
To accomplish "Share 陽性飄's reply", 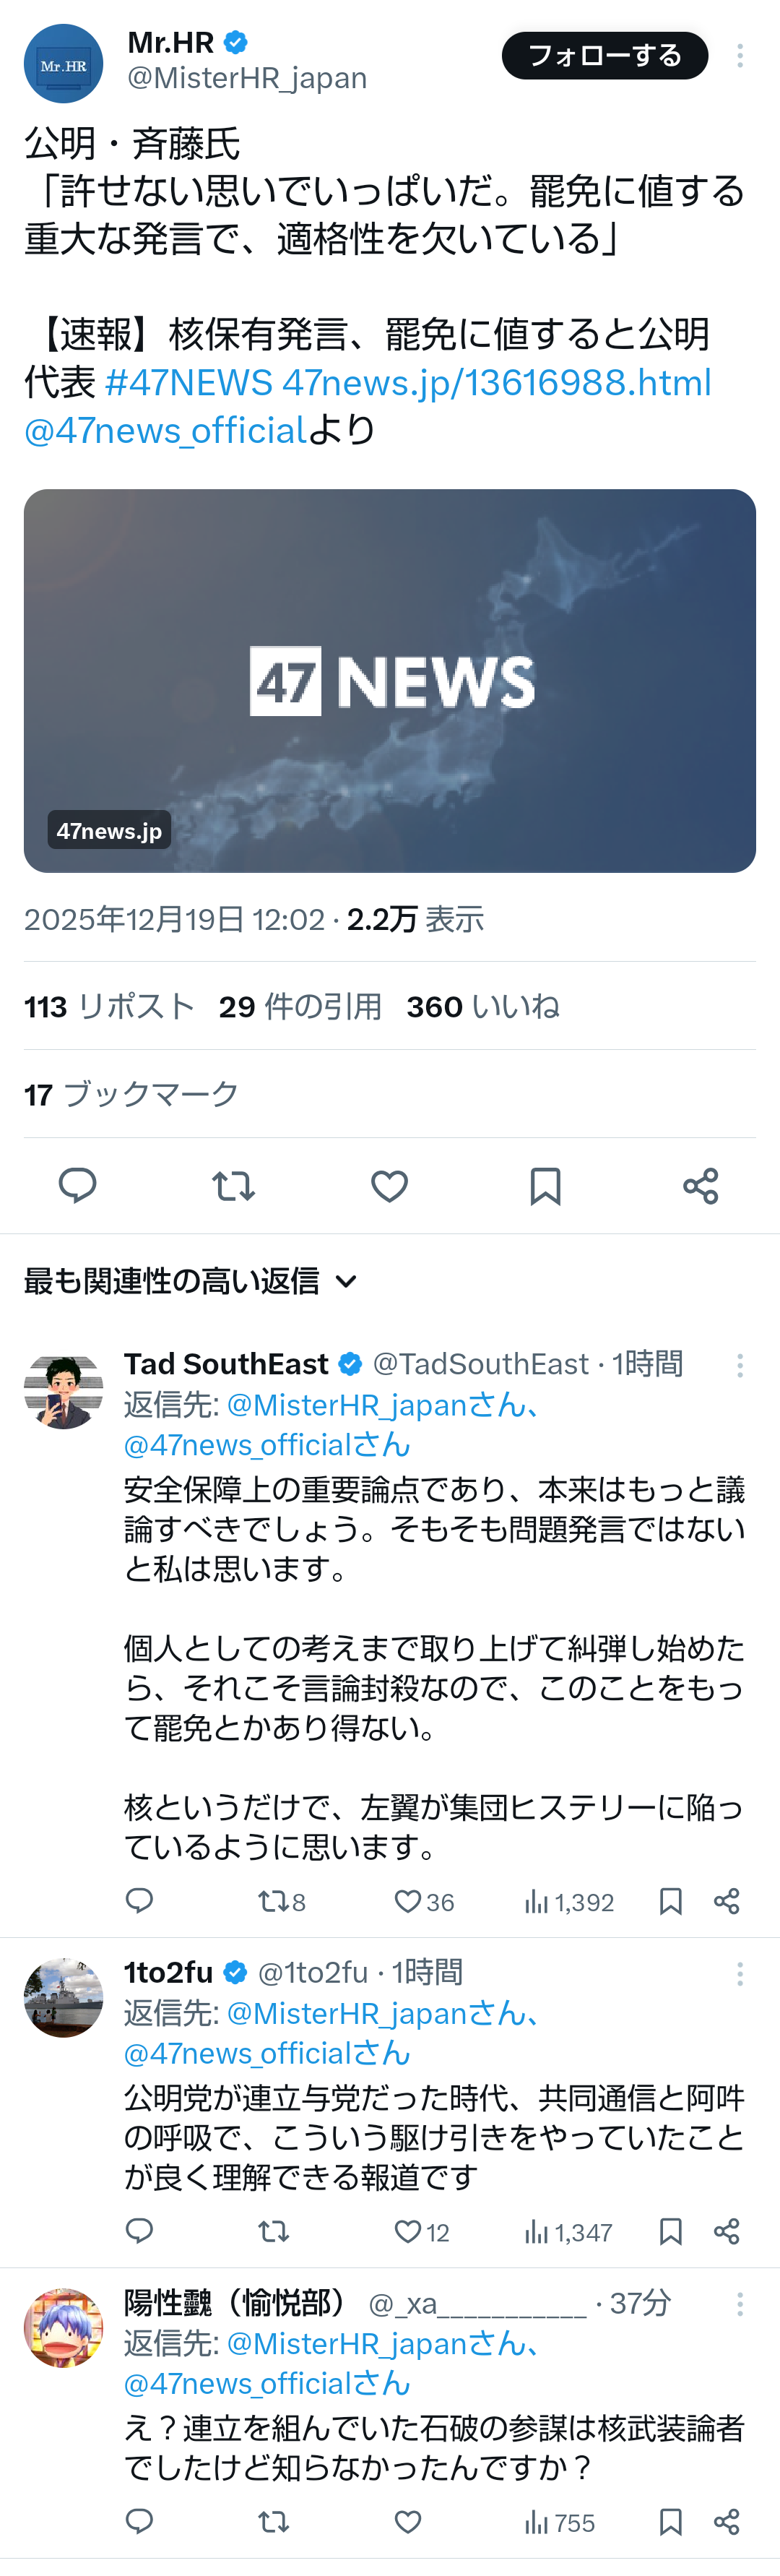I will (x=727, y=2522).
